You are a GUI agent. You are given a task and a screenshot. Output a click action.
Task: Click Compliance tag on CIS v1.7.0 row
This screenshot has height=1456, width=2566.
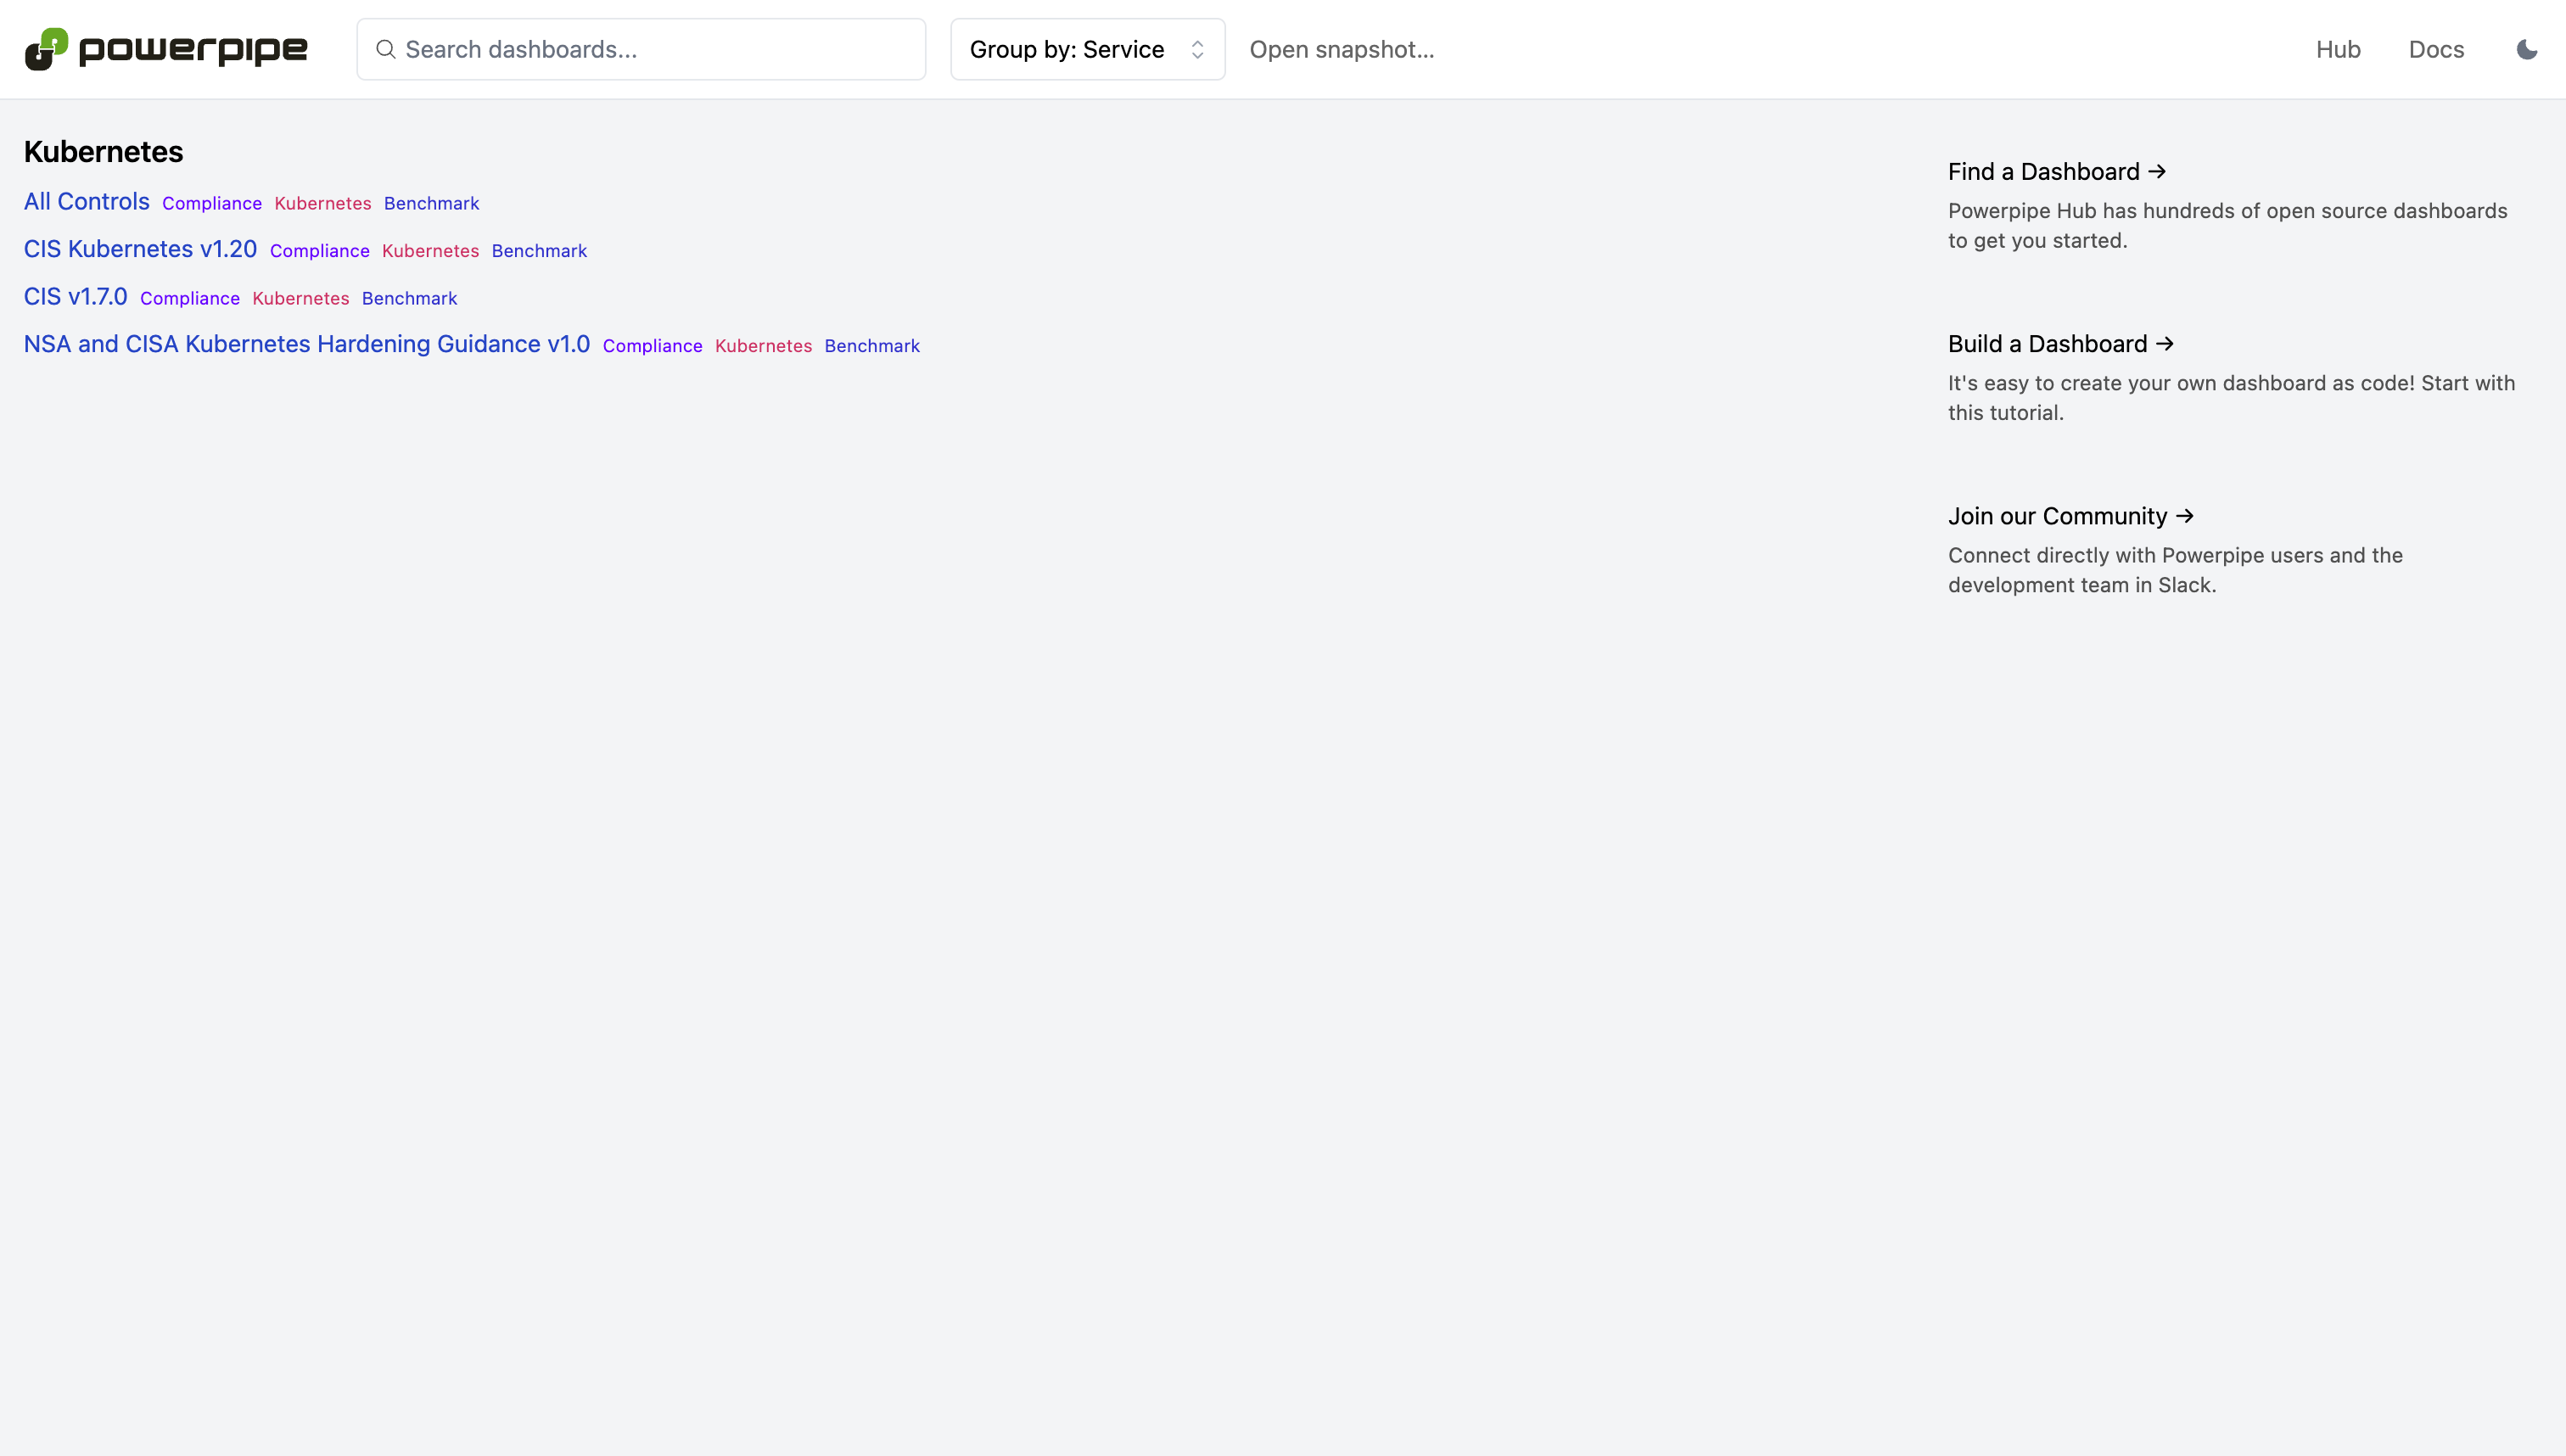(x=190, y=298)
